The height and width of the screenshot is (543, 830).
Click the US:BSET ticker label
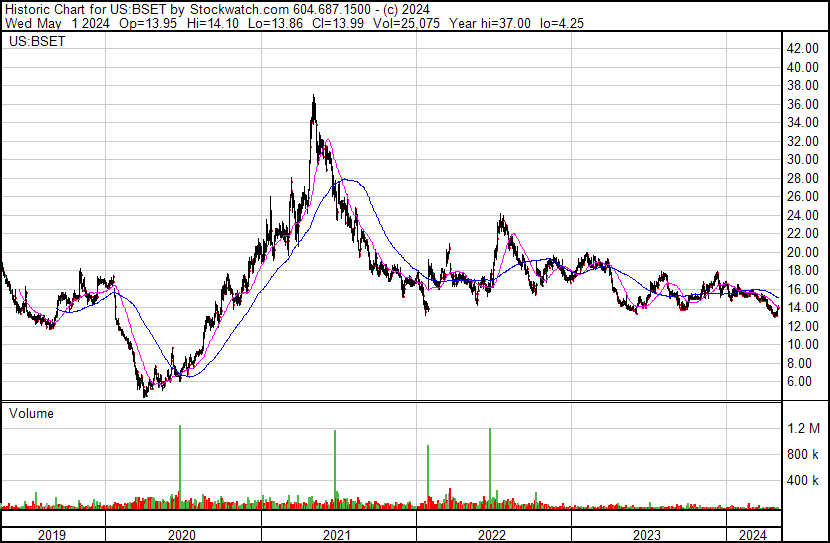(x=37, y=41)
